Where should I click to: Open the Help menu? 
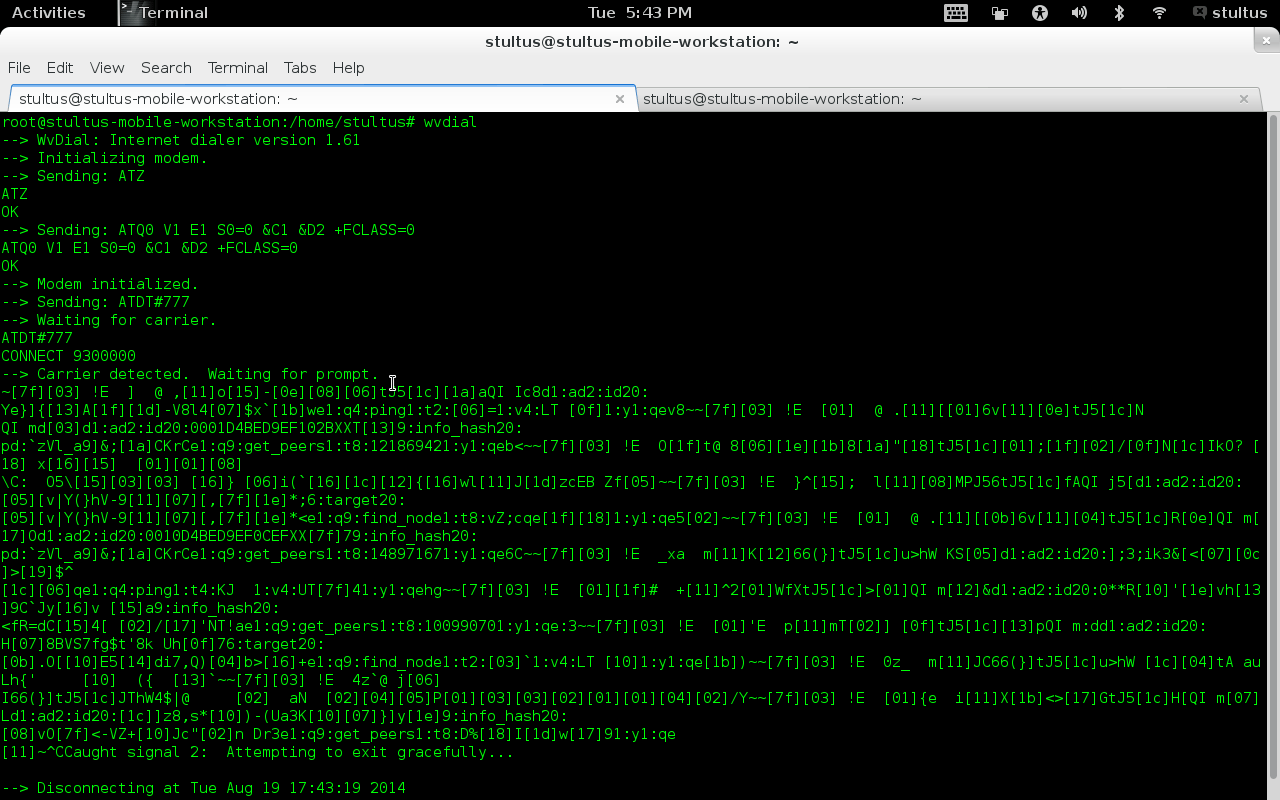[x=348, y=67]
